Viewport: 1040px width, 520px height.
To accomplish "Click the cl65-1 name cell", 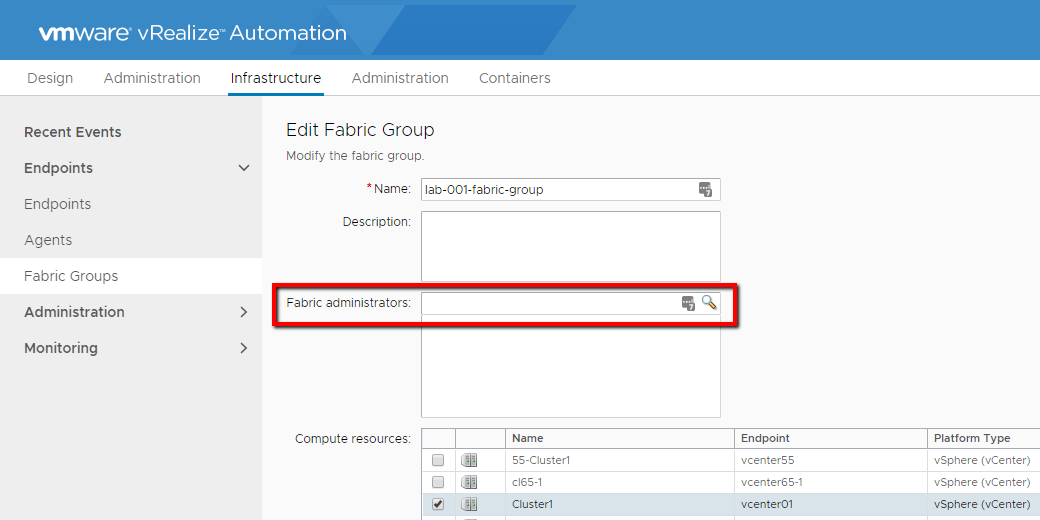I will [x=619, y=482].
